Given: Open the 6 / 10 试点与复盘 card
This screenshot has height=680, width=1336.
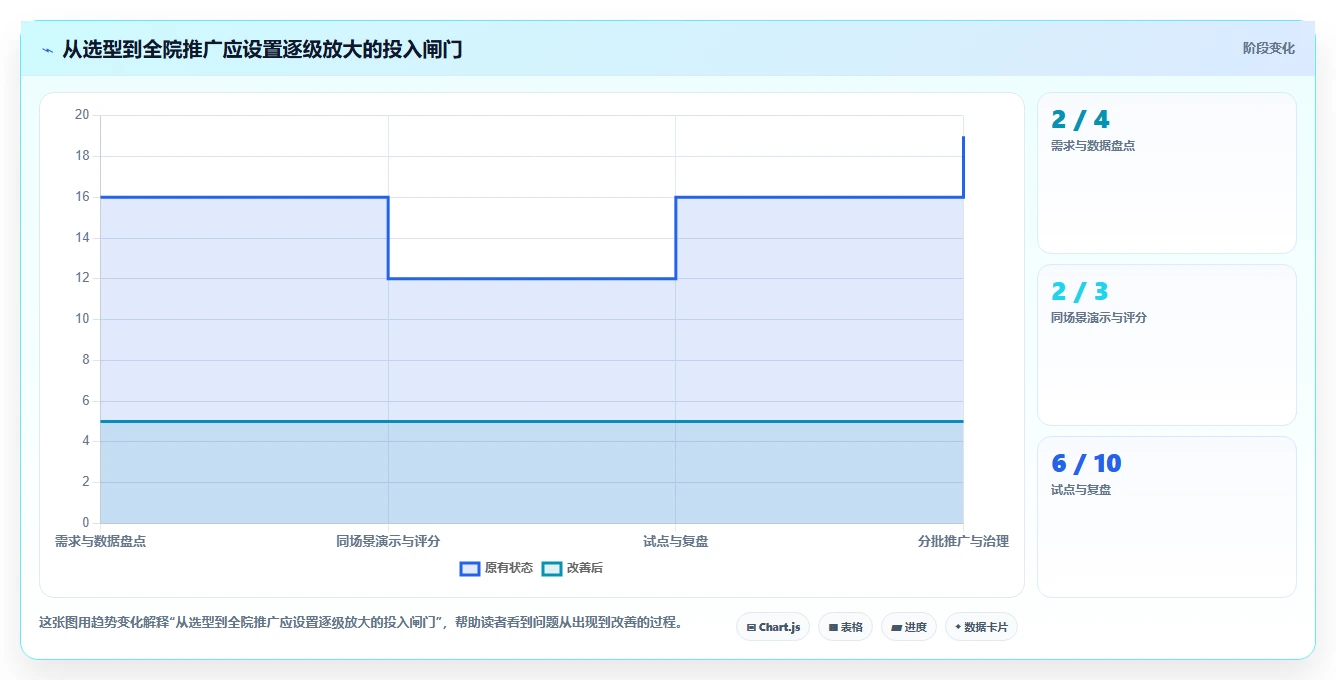Looking at the screenshot, I should pyautogui.click(x=1167, y=517).
